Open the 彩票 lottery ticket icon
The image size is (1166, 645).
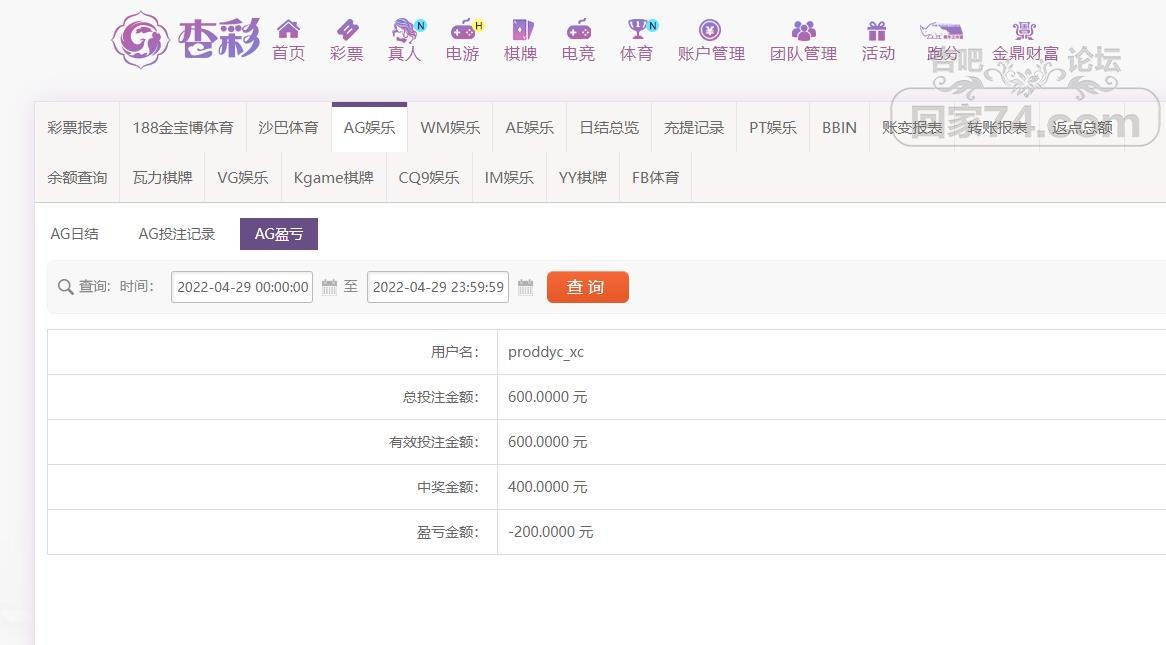coord(346,30)
